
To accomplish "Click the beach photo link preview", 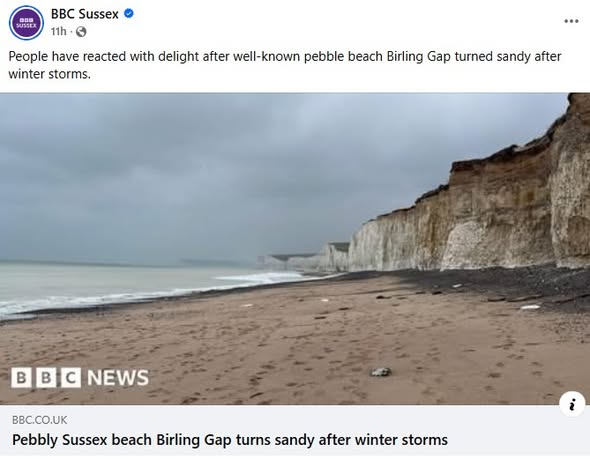I will point(295,249).
